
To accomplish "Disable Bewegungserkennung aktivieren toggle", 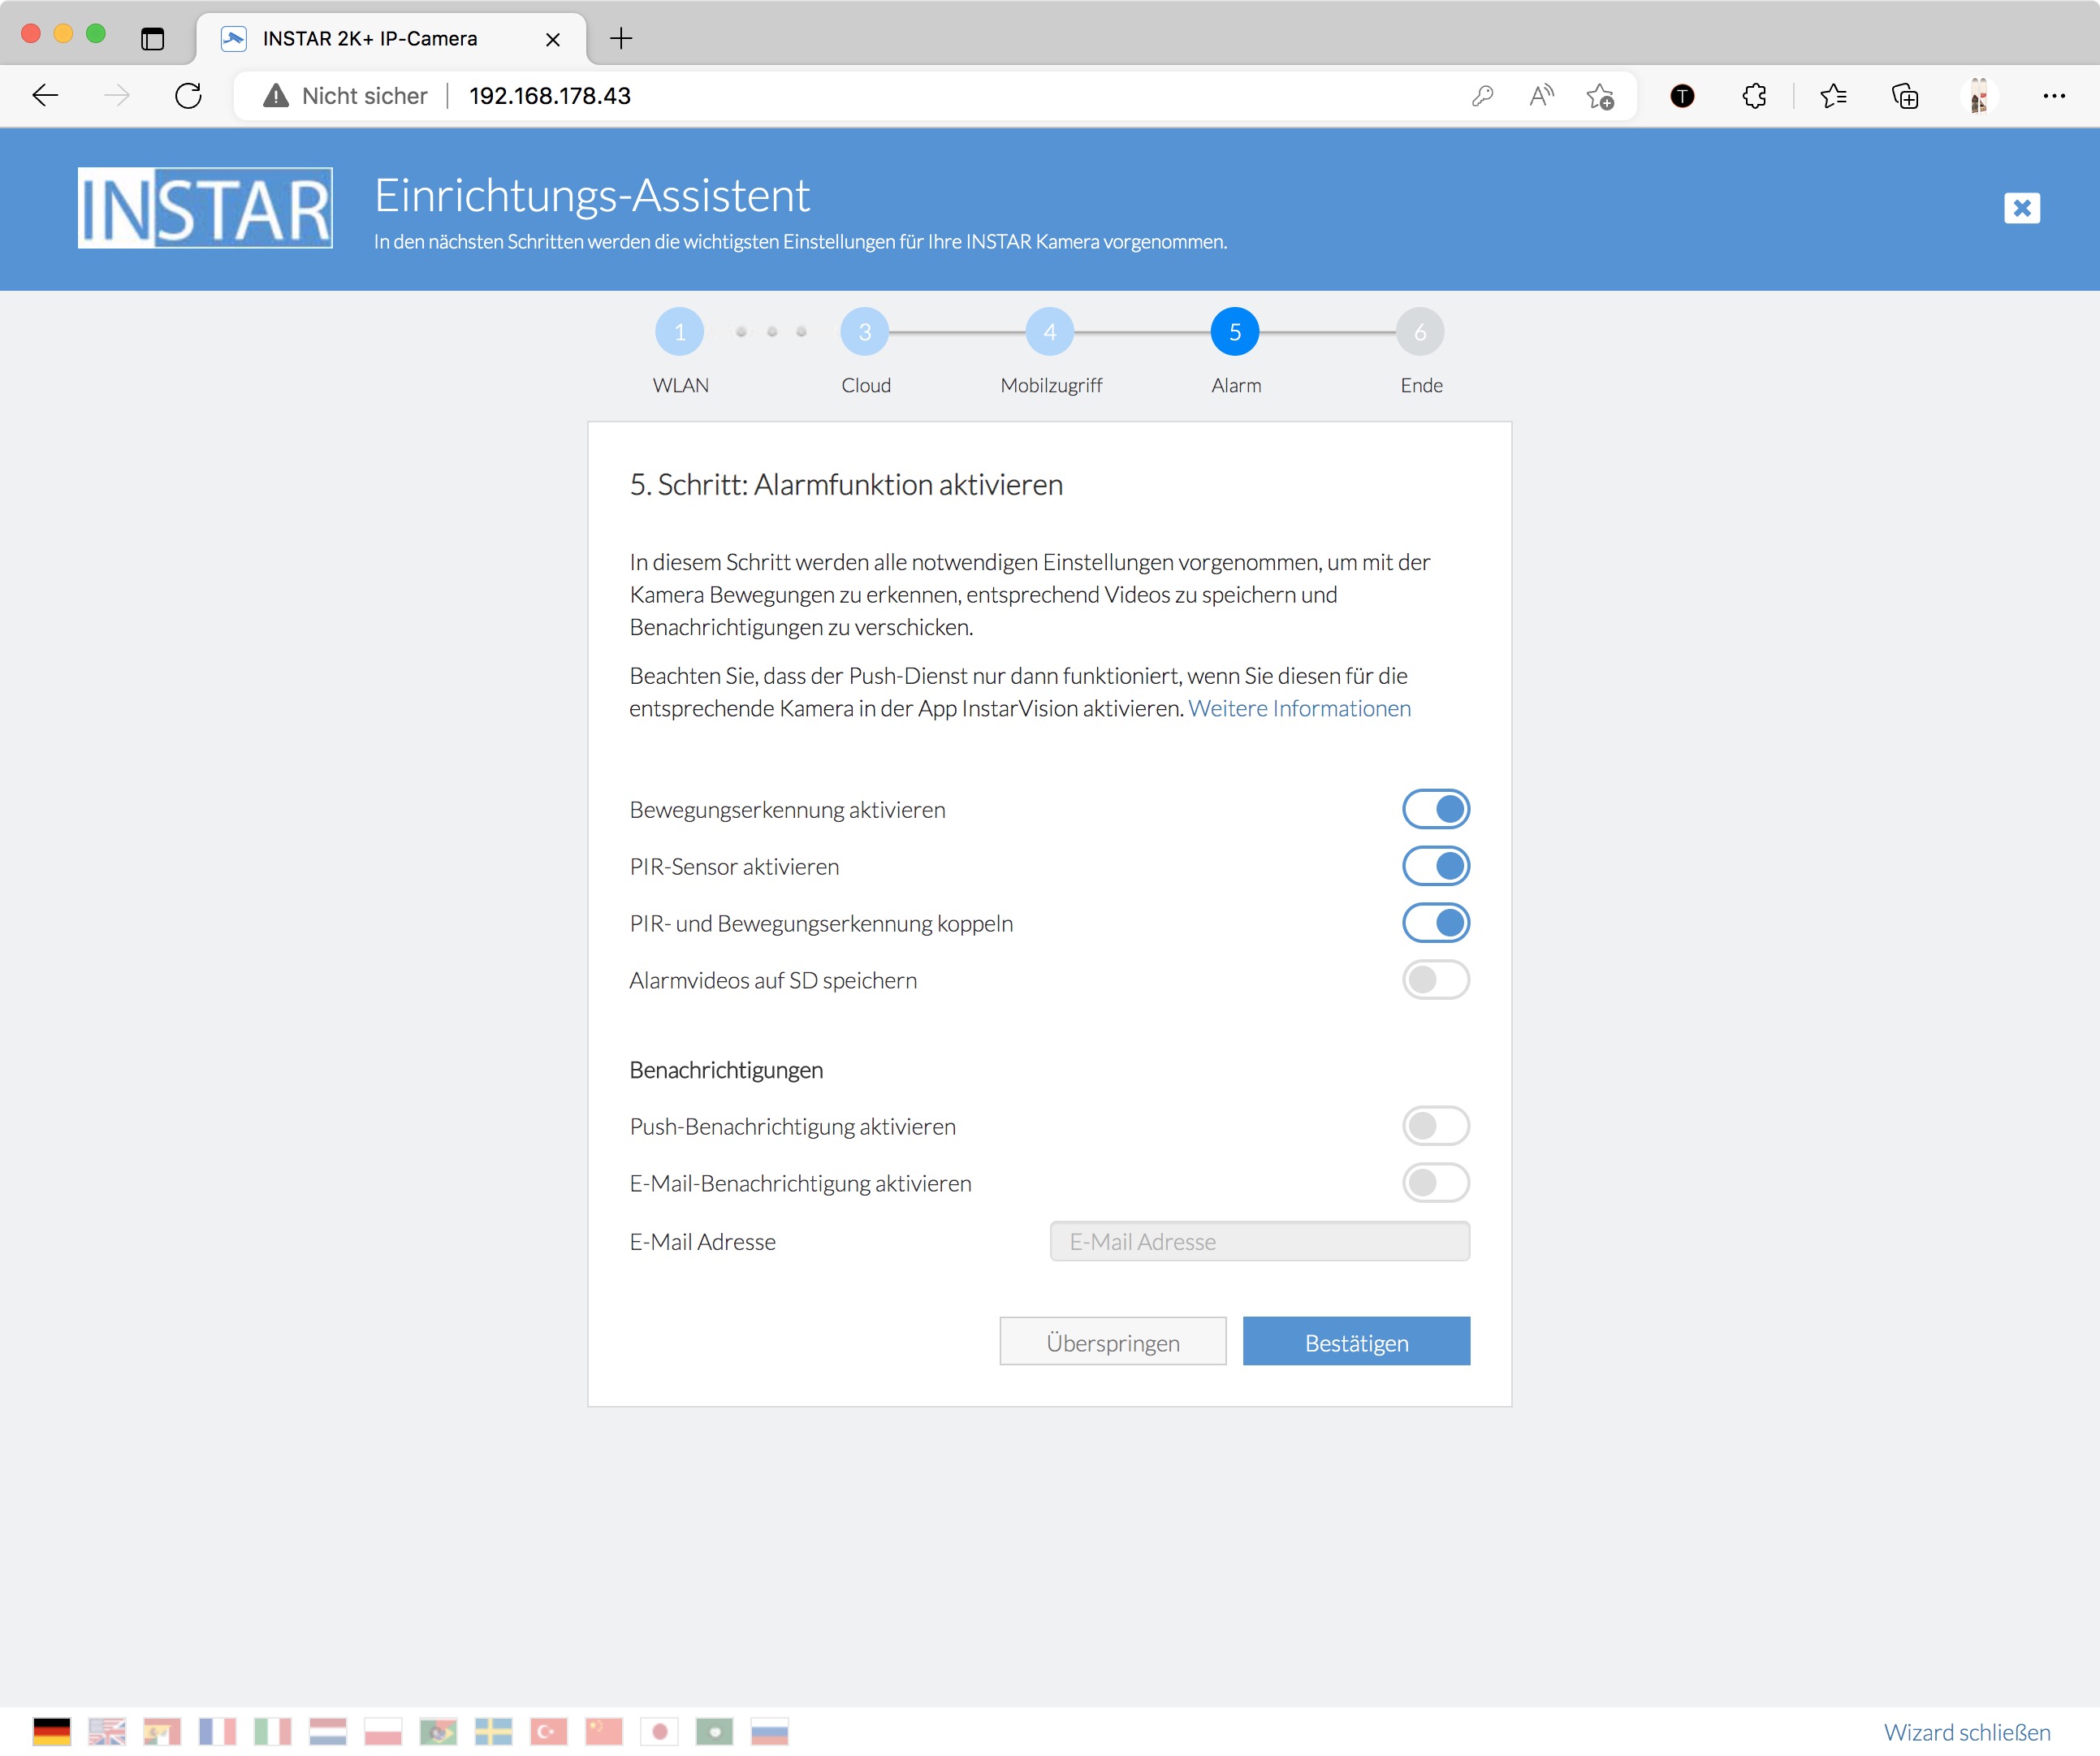I will [1435, 809].
